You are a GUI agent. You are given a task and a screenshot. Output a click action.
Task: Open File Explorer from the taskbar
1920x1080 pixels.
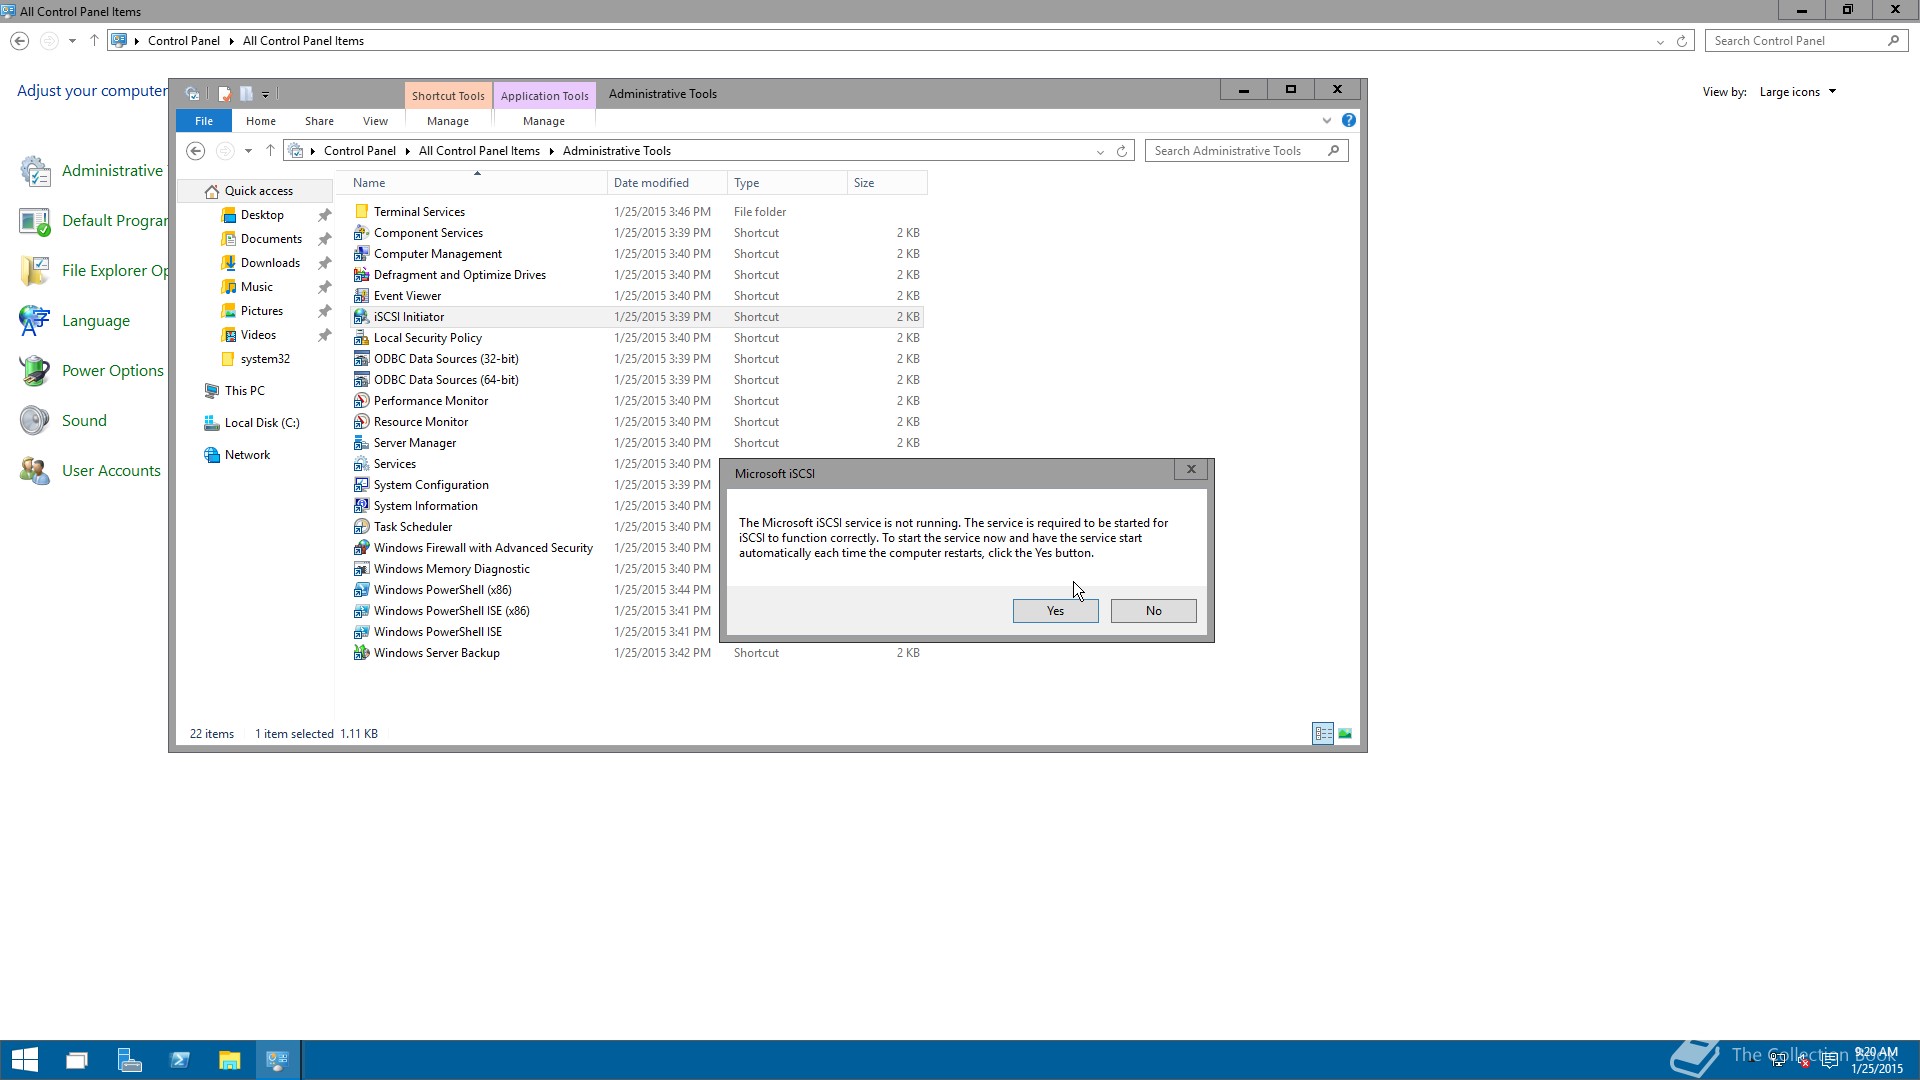pyautogui.click(x=230, y=1060)
